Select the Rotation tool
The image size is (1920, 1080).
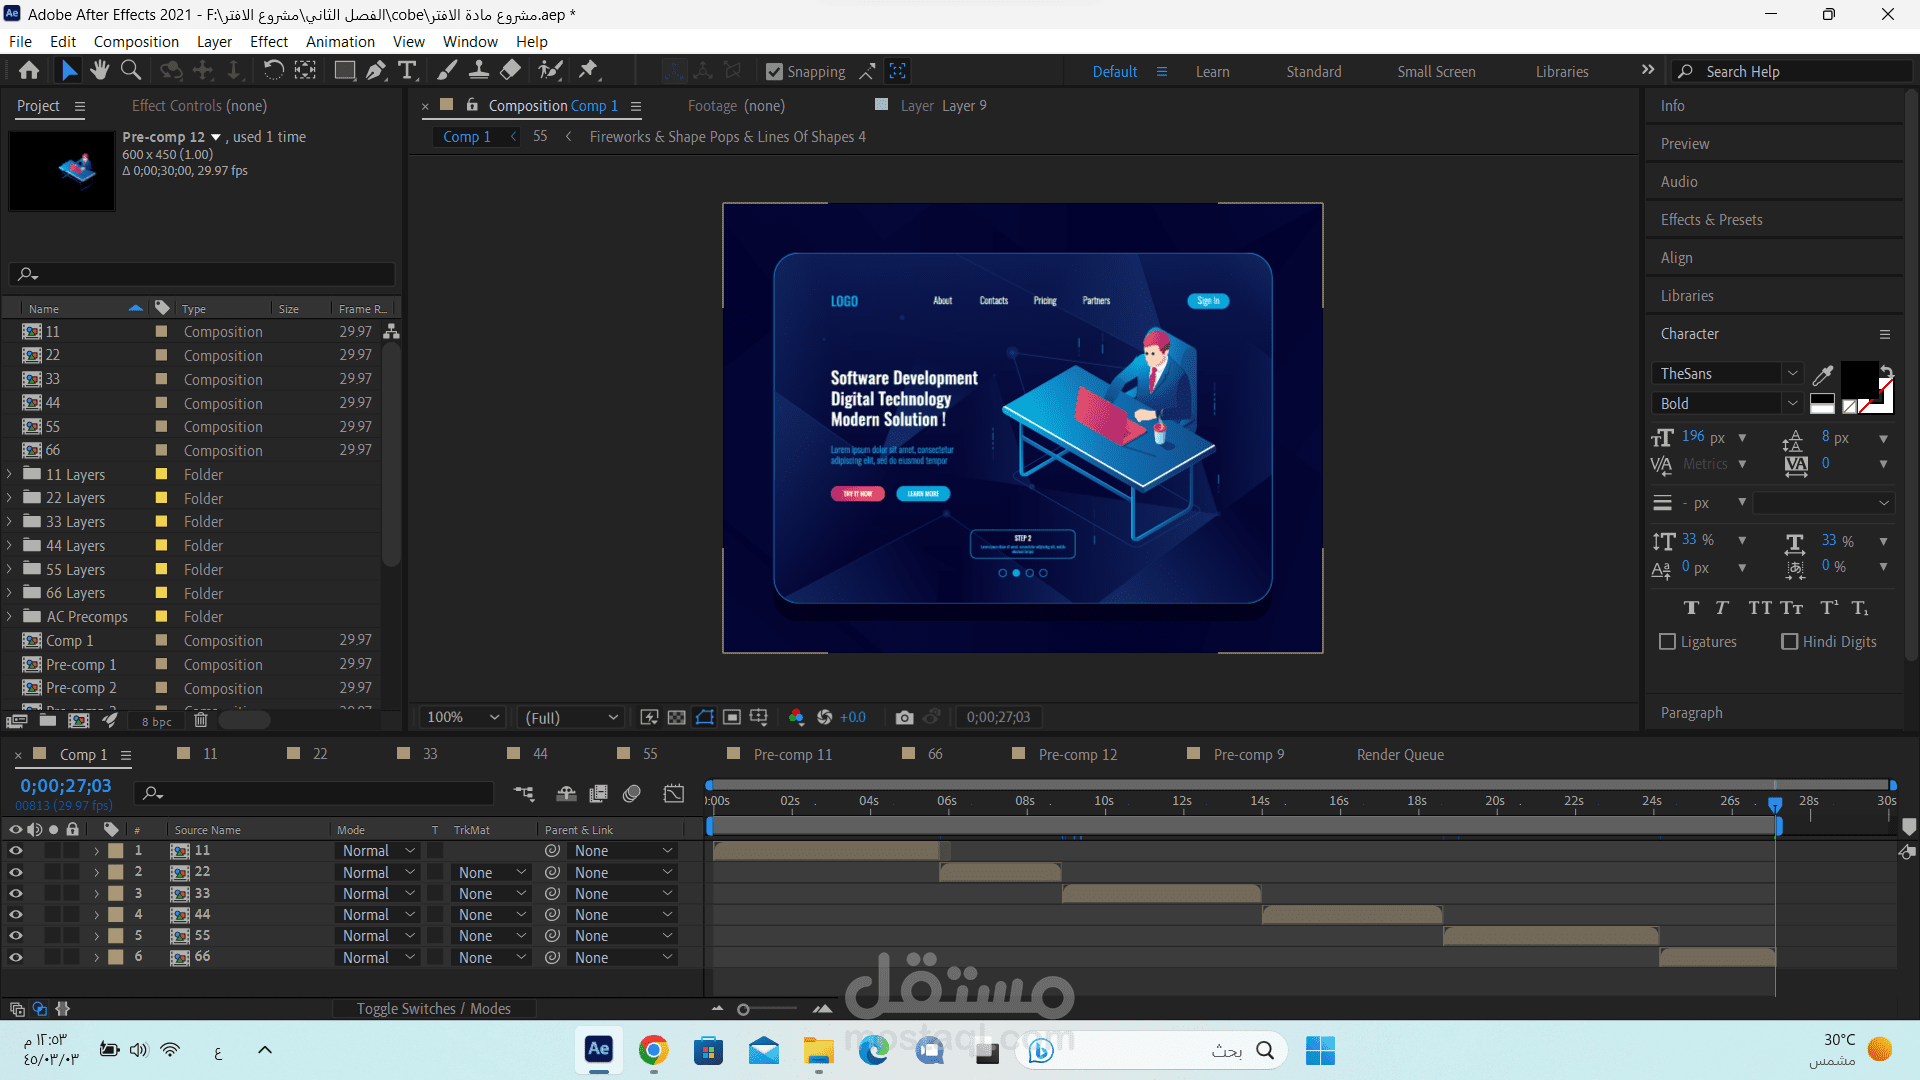pyautogui.click(x=273, y=71)
